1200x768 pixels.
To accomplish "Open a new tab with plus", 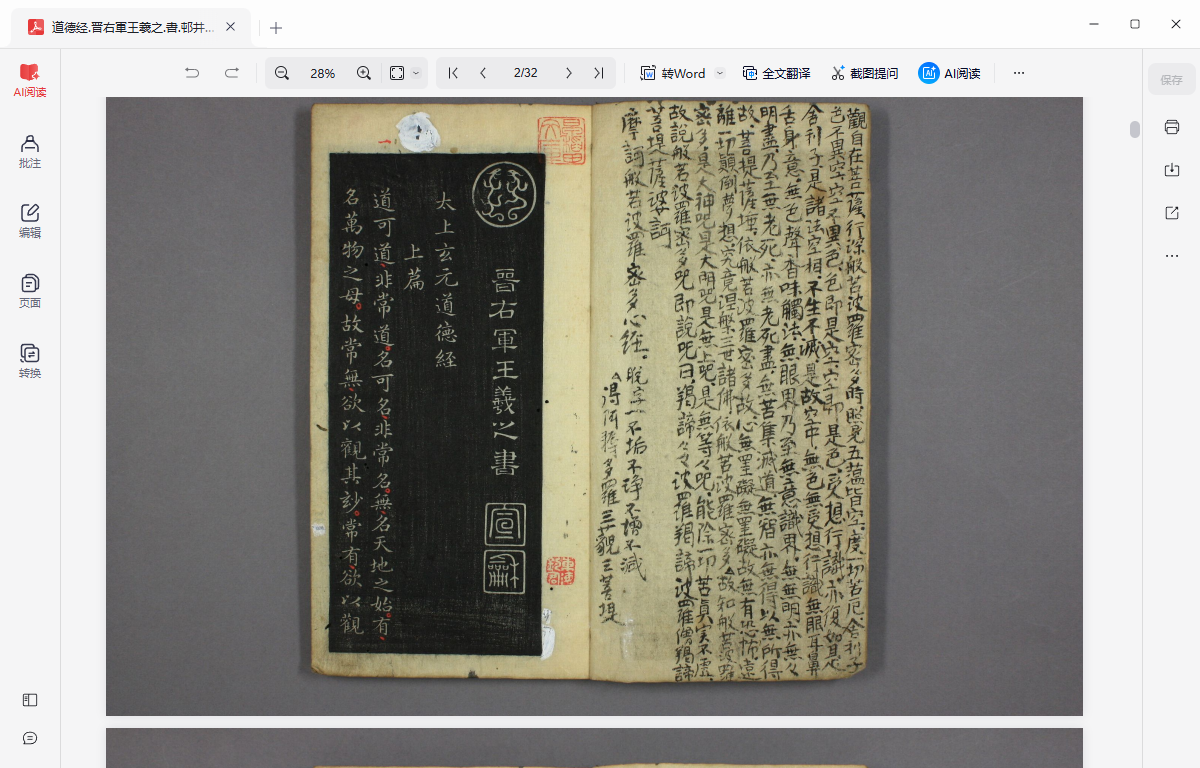I will (276, 28).
